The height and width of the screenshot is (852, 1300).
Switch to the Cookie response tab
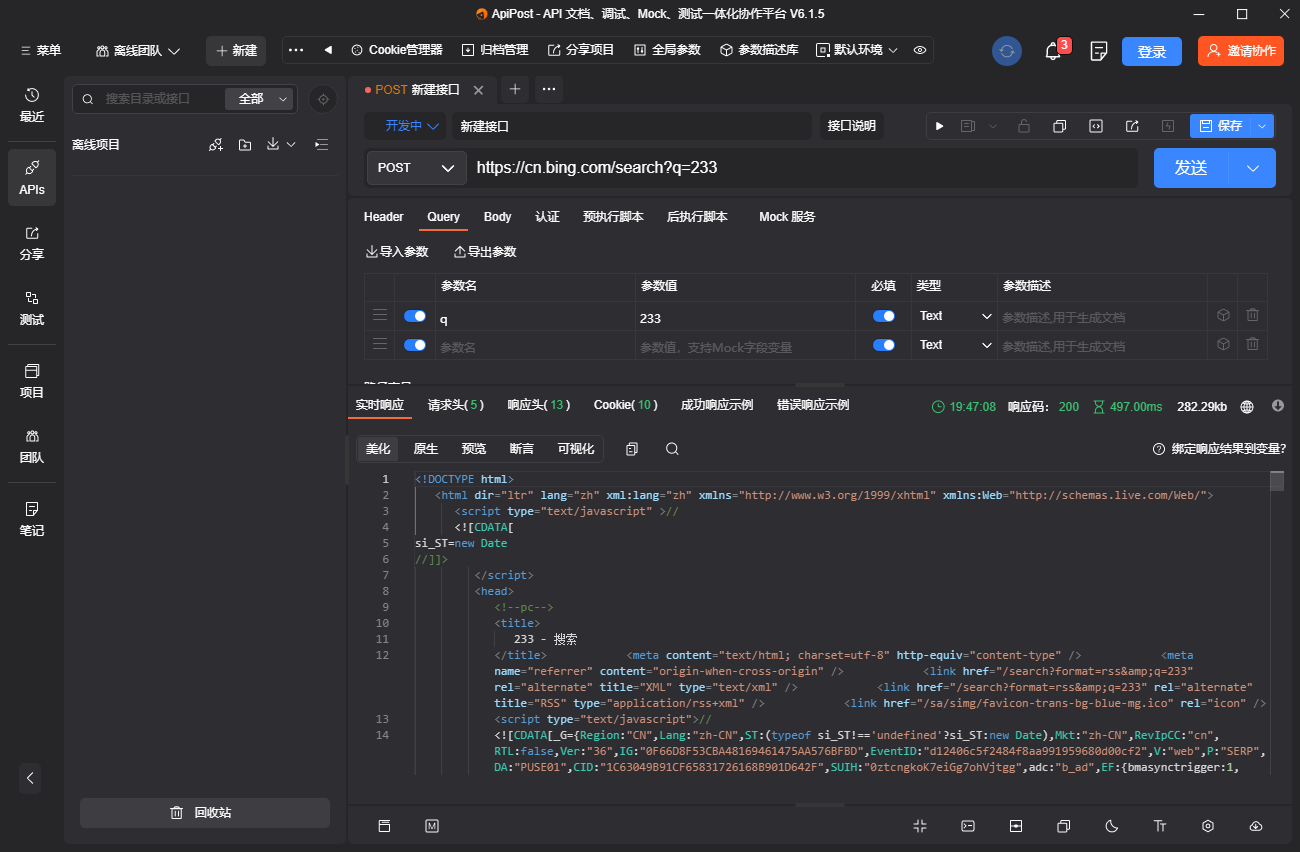click(x=626, y=405)
